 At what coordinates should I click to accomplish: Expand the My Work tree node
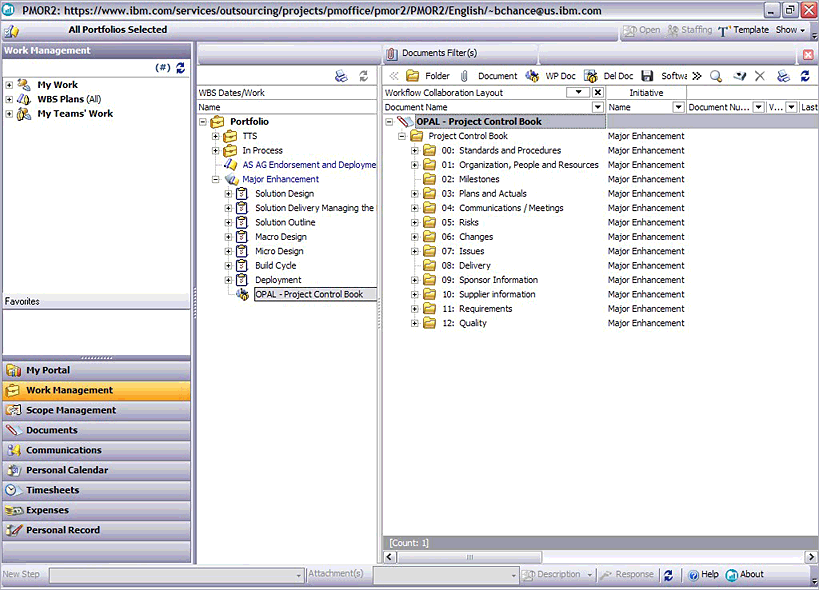(x=9, y=85)
